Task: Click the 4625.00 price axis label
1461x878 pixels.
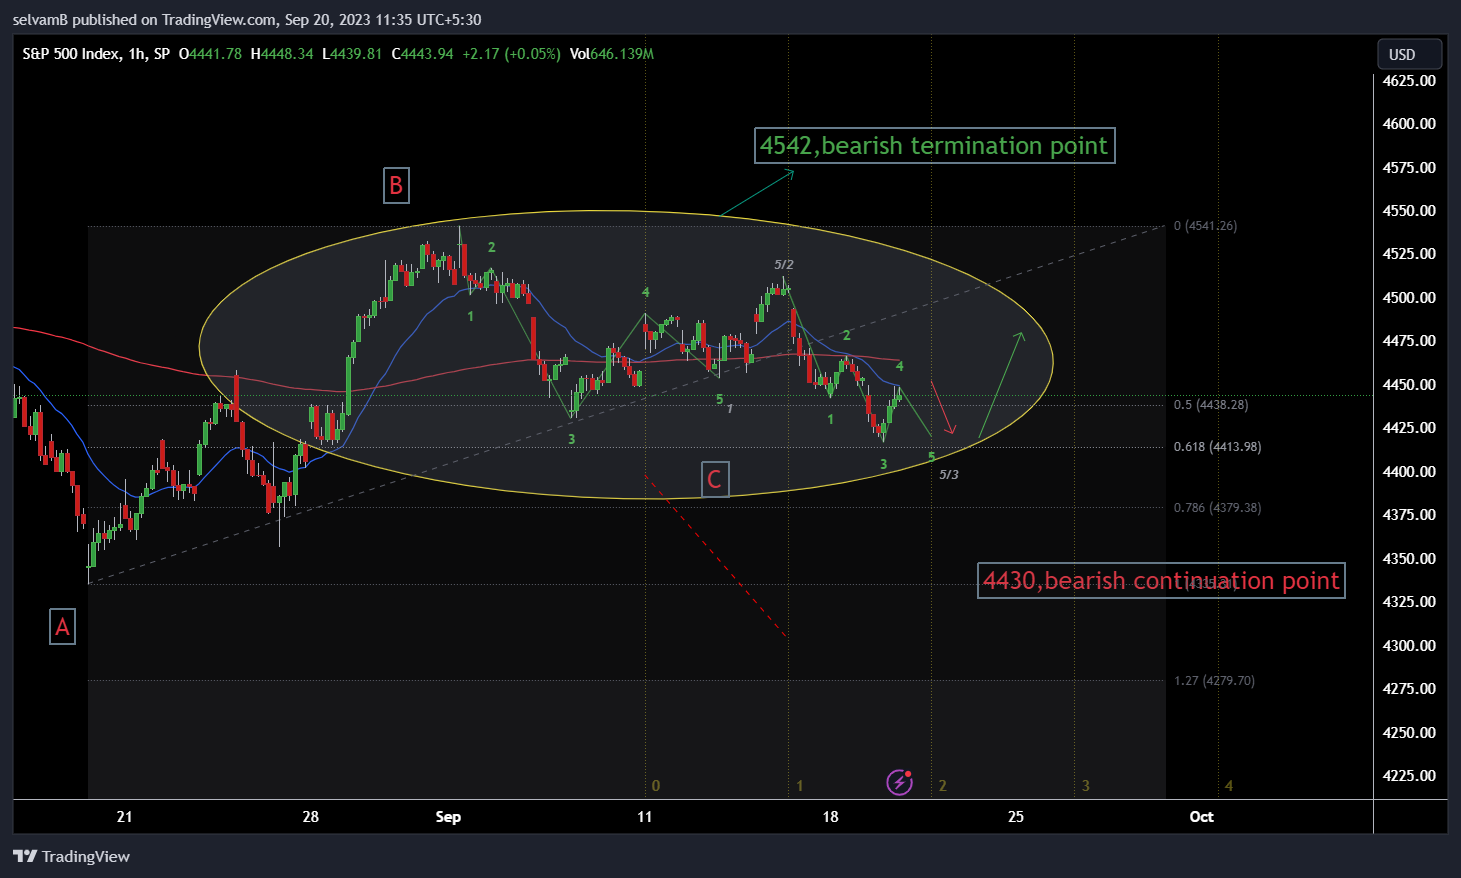Action: pos(1409,80)
